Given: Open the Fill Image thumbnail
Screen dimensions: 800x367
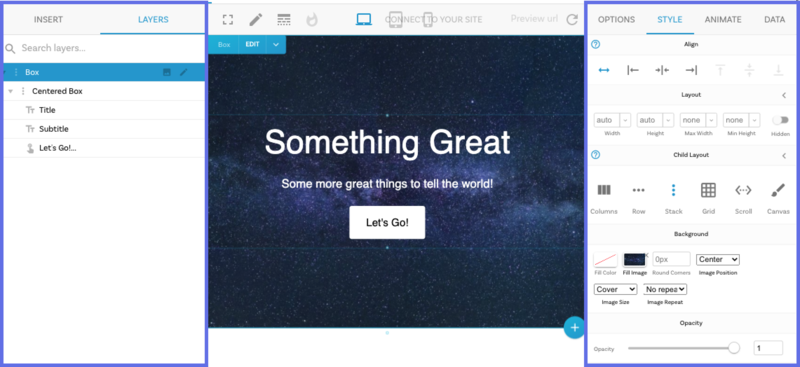Looking at the screenshot, I should point(635,260).
